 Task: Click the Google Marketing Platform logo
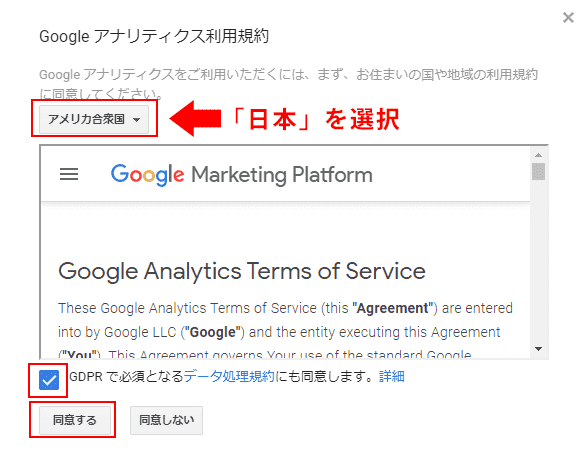tap(241, 174)
